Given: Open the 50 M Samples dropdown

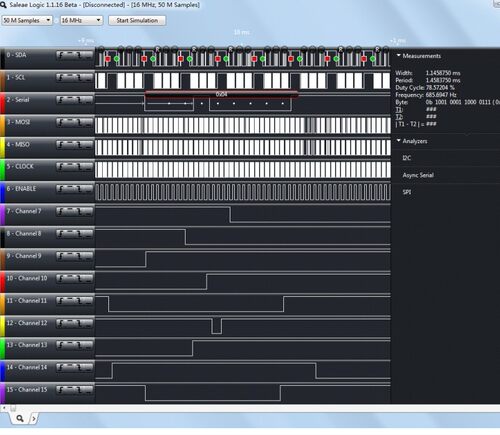Looking at the screenshot, I should (x=27, y=20).
